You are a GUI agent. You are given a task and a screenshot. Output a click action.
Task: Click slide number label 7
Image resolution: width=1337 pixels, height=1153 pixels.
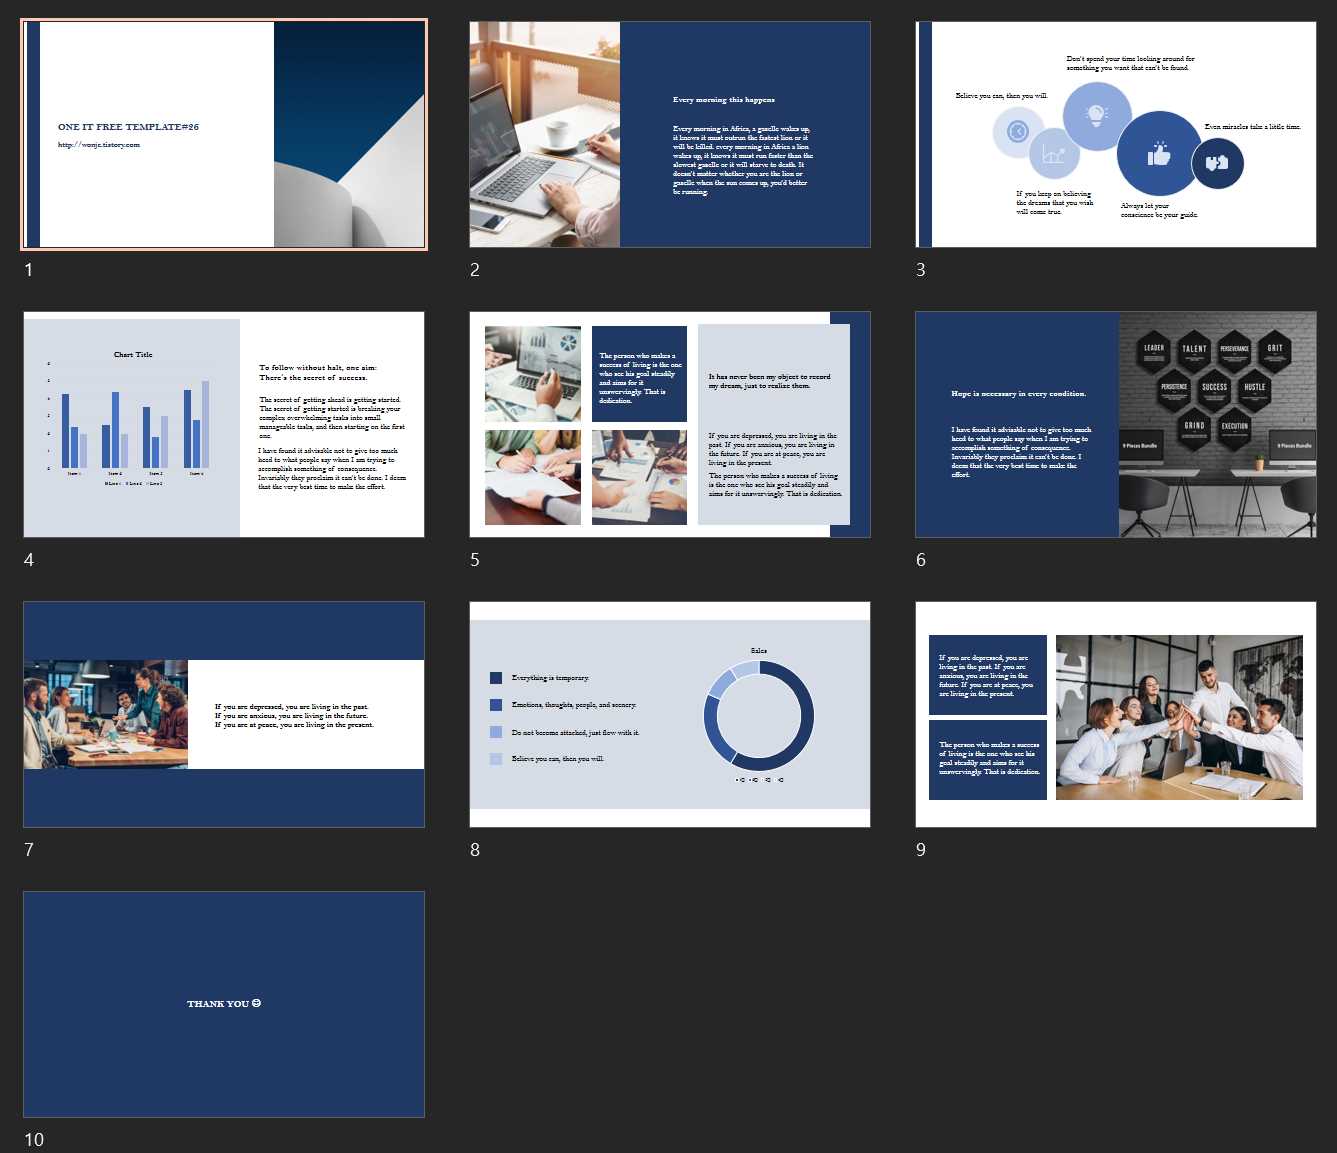29,850
